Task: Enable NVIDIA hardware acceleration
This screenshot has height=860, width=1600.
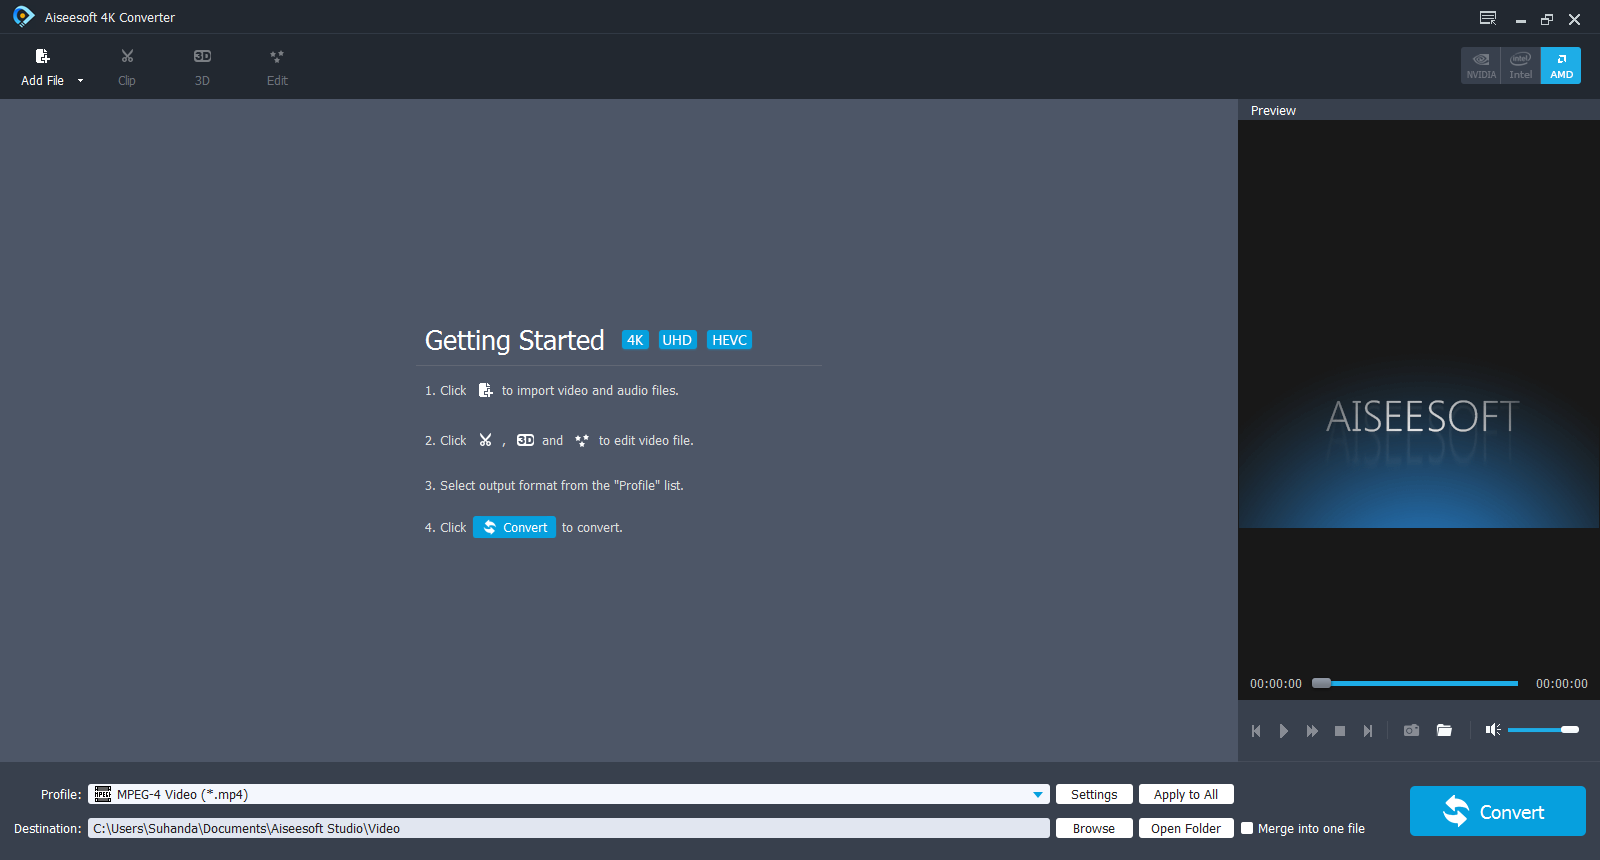Action: [x=1481, y=66]
